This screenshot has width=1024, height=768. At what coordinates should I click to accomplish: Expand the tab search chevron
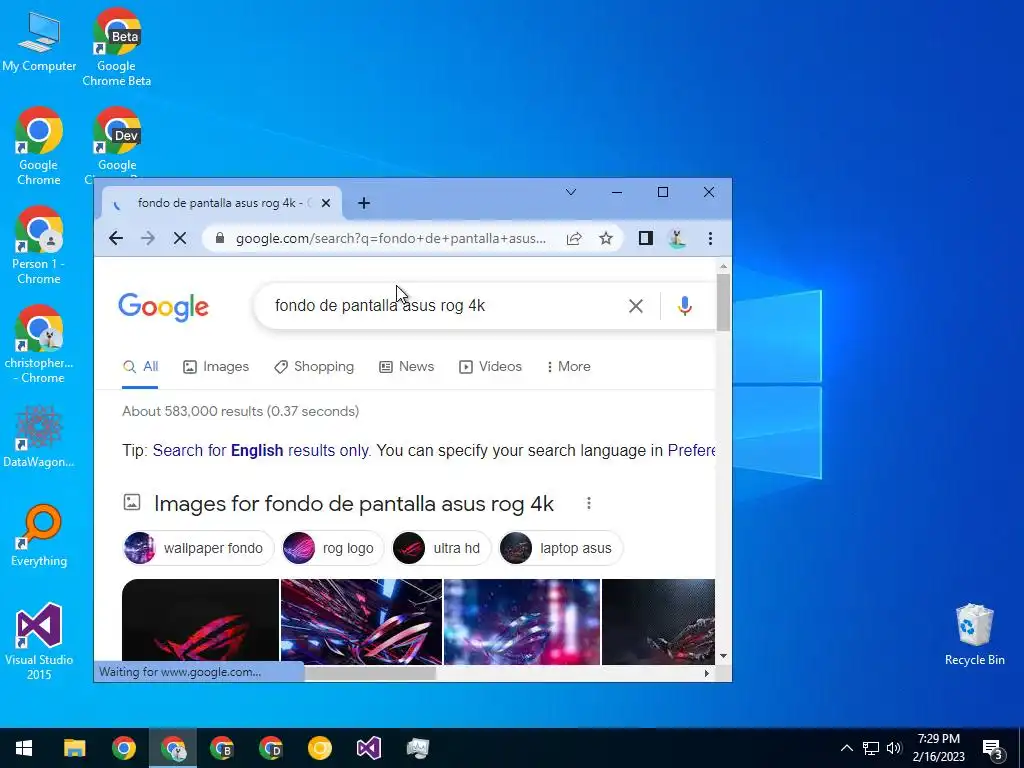tap(571, 192)
